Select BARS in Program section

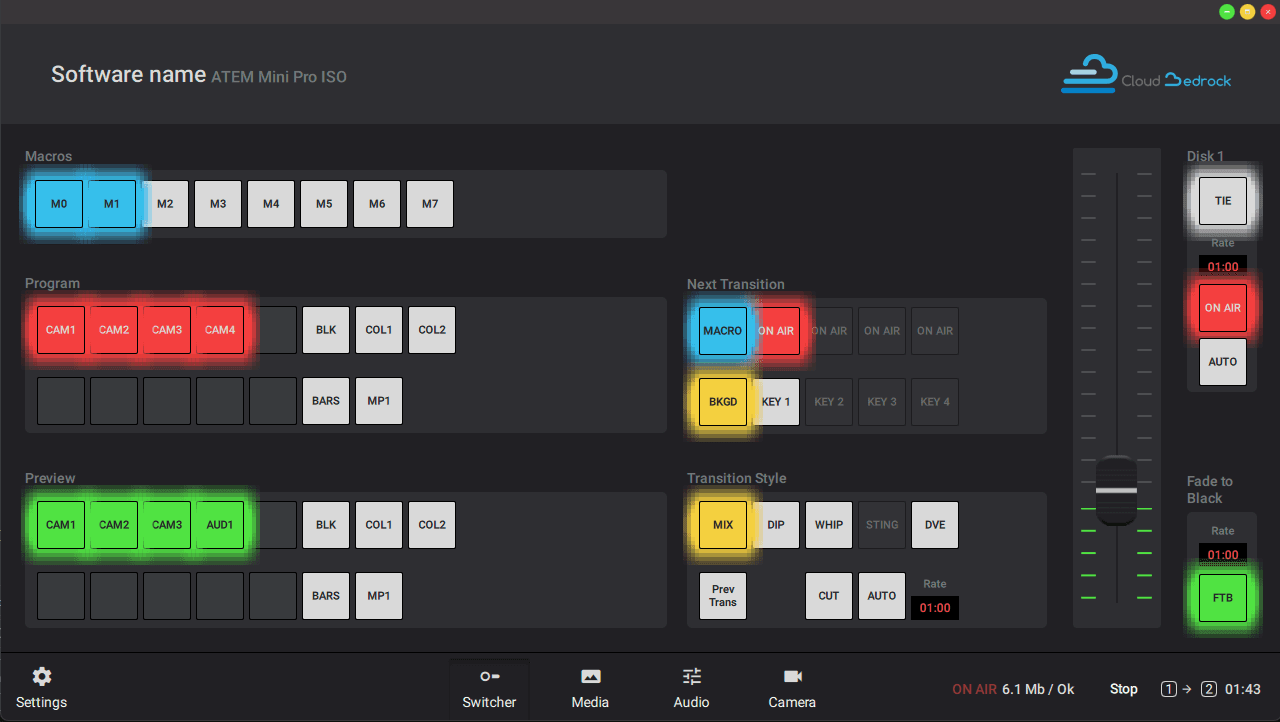[326, 401]
